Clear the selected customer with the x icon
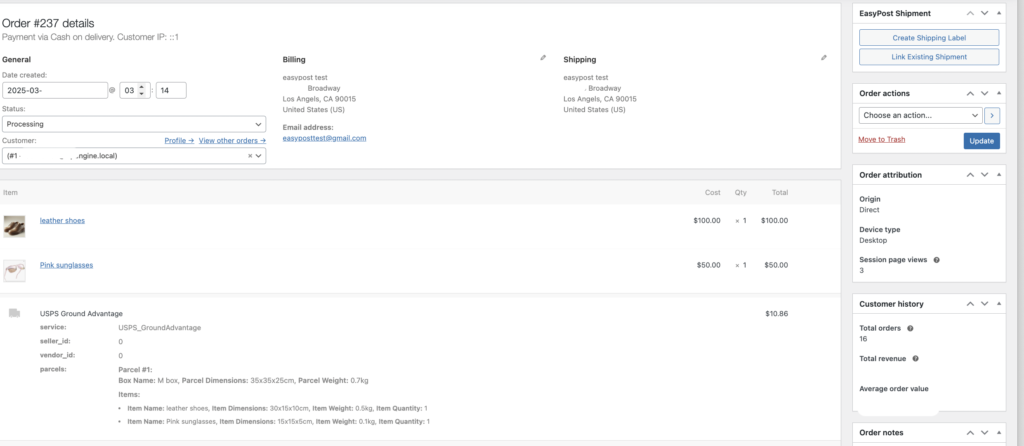Image resolution: width=1024 pixels, height=446 pixels. point(249,156)
